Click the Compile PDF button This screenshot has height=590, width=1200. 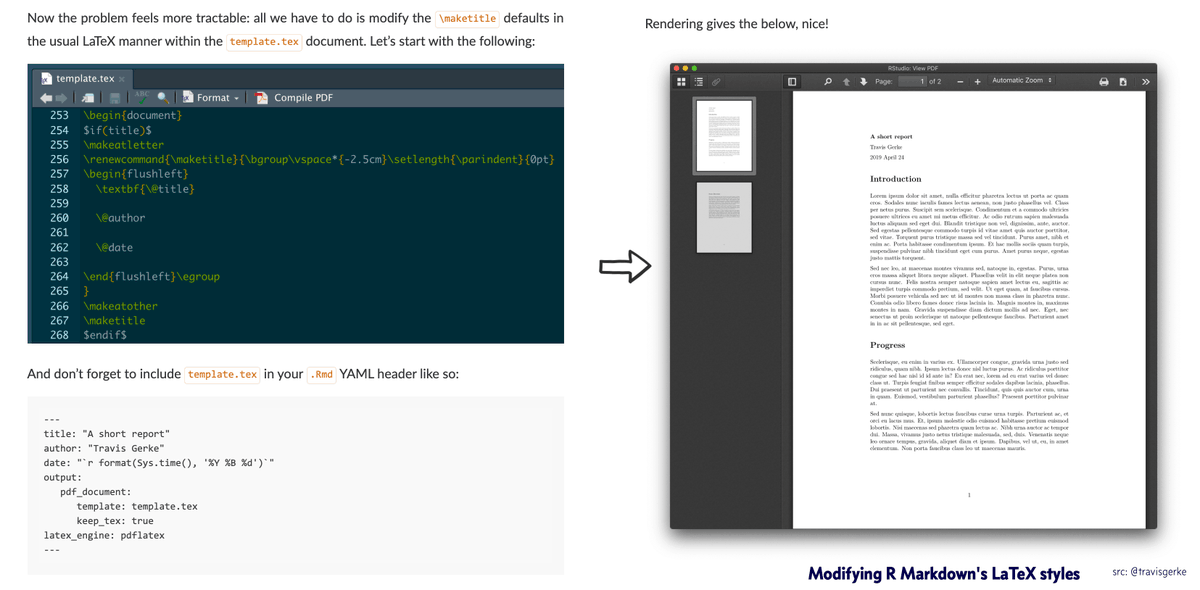(293, 98)
